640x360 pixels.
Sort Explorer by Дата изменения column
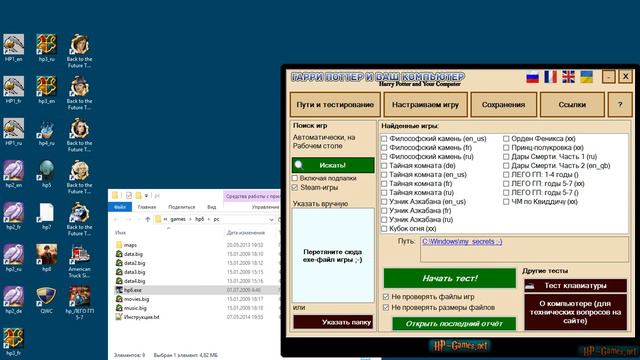point(246,233)
